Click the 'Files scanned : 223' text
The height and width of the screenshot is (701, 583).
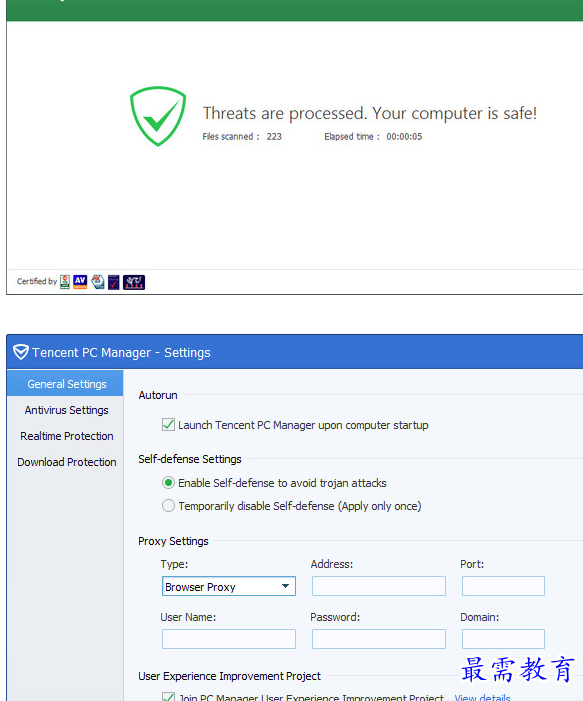pos(242,136)
